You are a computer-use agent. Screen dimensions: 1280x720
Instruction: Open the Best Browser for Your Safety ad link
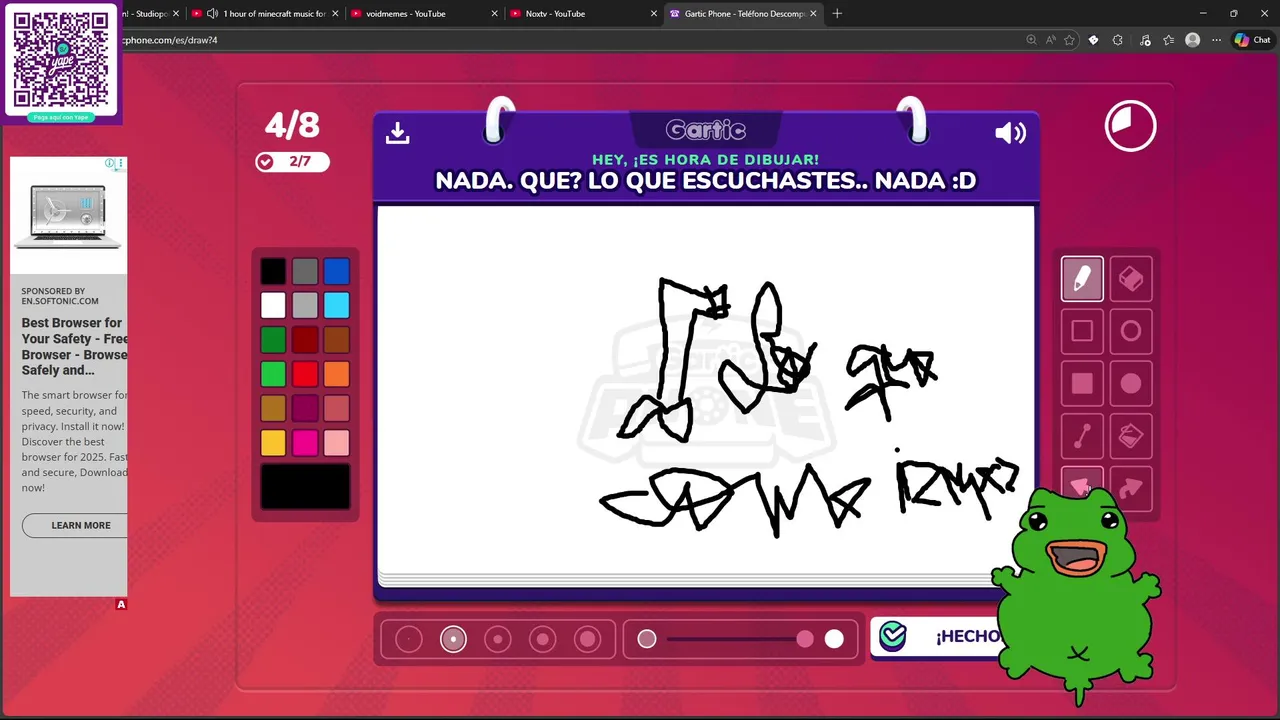coord(75,347)
